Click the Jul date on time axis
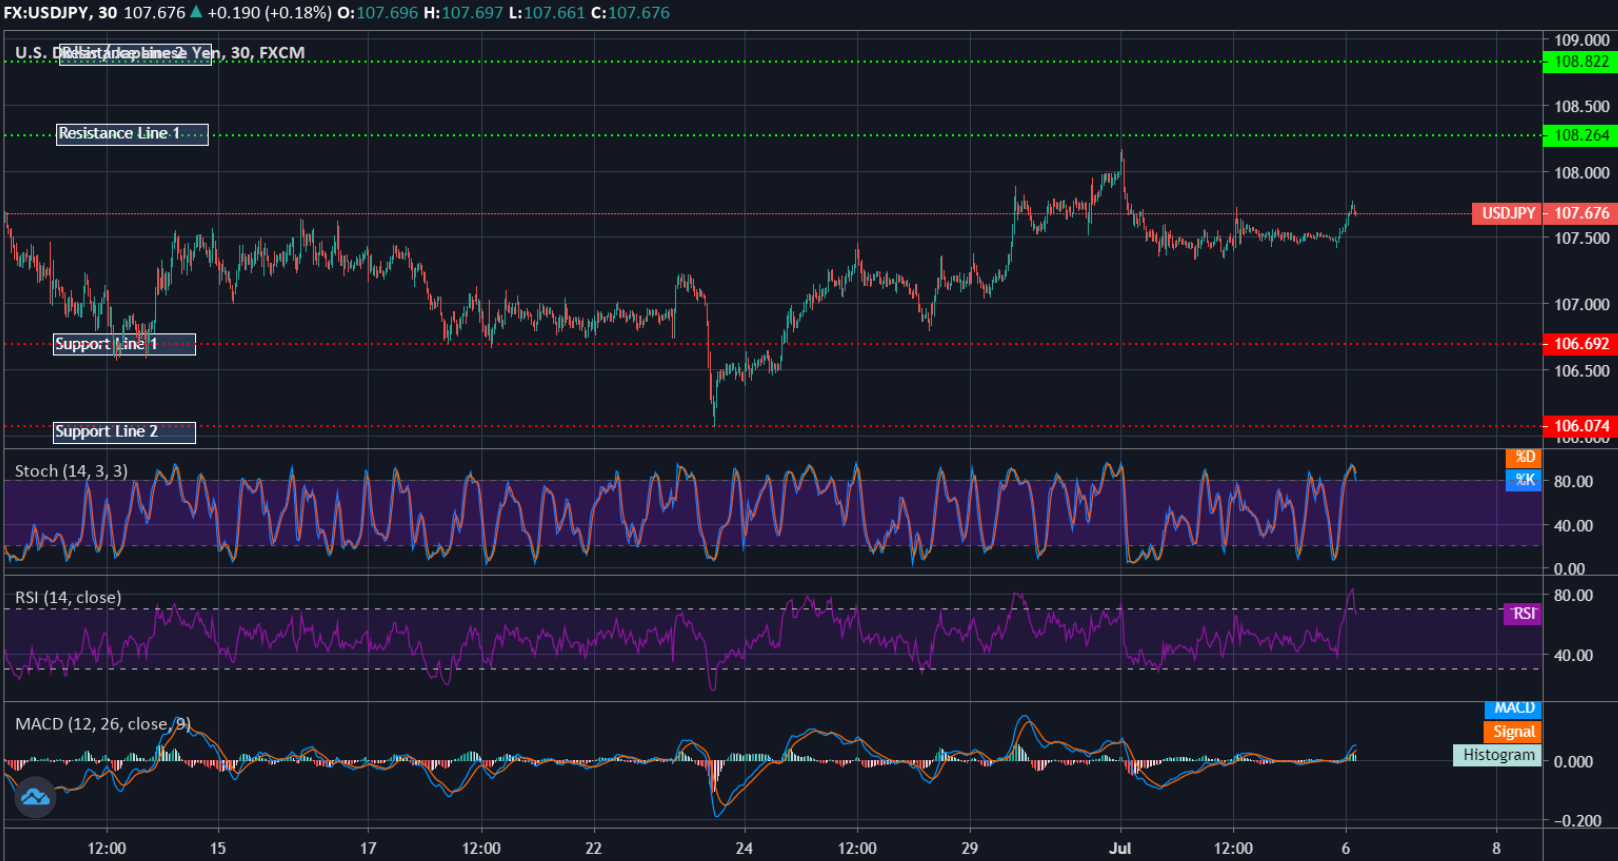 [1120, 848]
